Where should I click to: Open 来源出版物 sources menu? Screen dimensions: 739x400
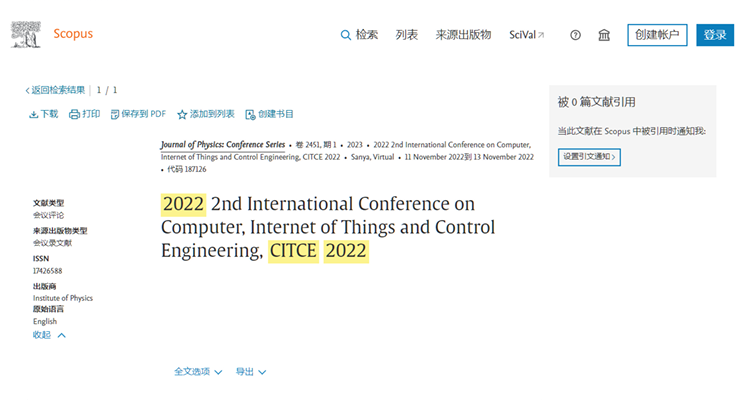click(x=463, y=35)
